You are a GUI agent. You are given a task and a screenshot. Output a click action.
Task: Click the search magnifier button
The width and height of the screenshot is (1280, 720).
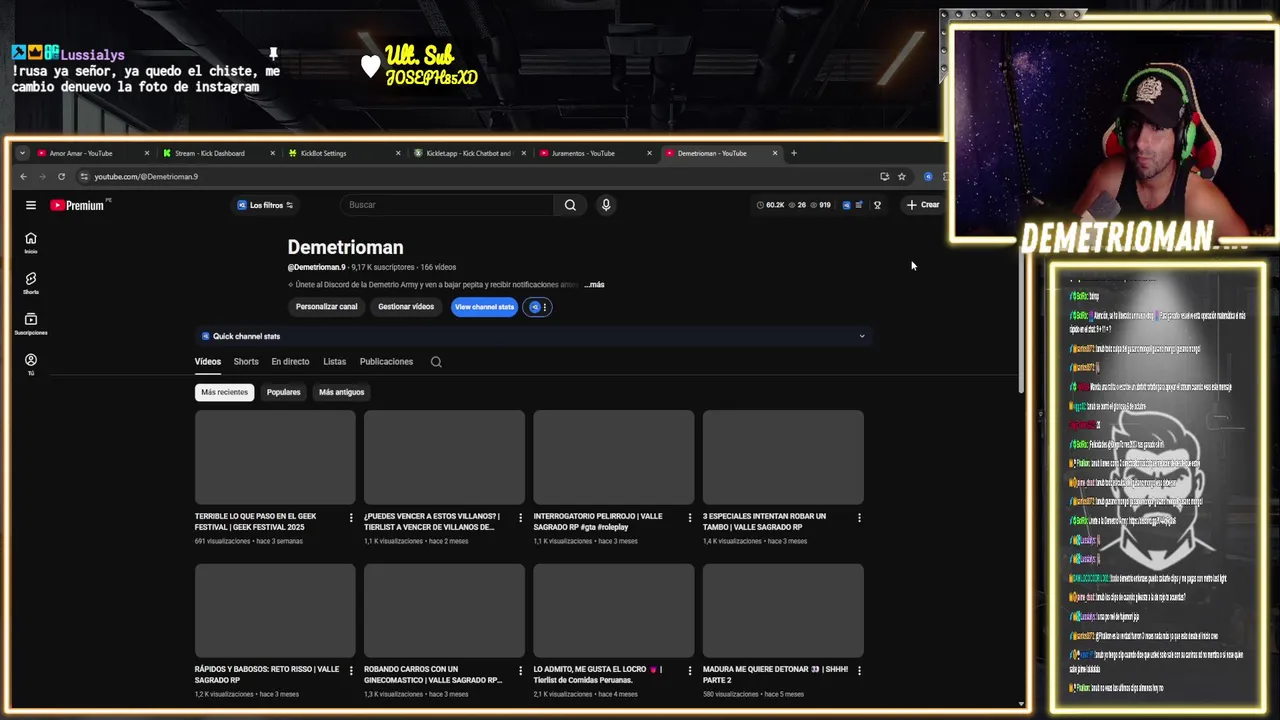(570, 205)
